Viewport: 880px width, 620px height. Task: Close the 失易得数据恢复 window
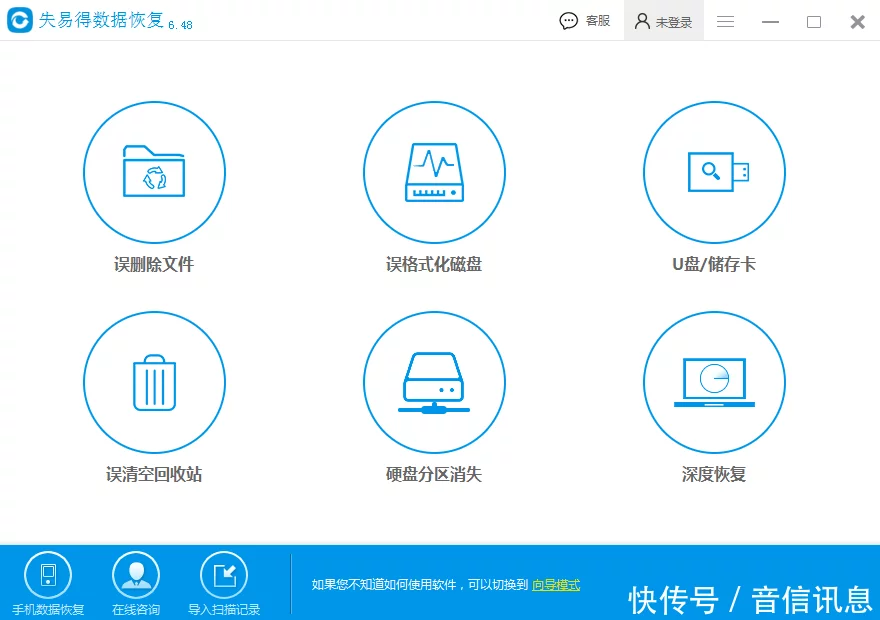point(858,21)
